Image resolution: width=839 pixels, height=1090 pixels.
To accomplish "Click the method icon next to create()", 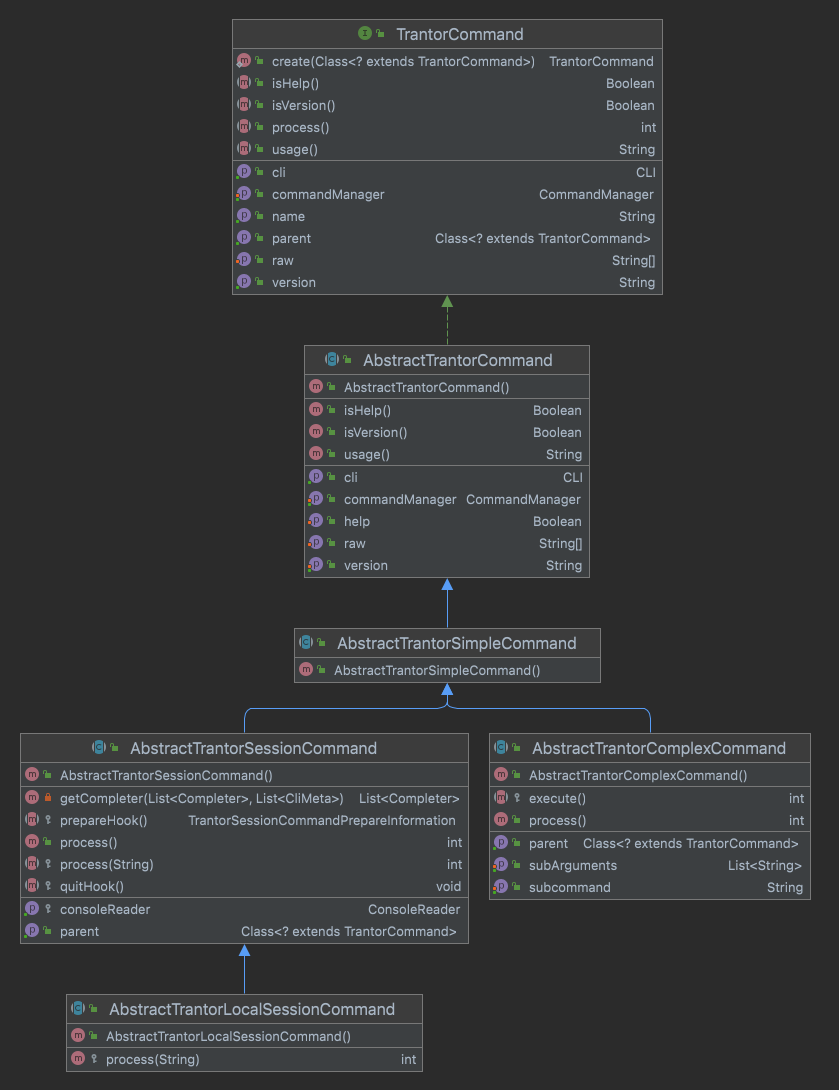I will (242, 61).
